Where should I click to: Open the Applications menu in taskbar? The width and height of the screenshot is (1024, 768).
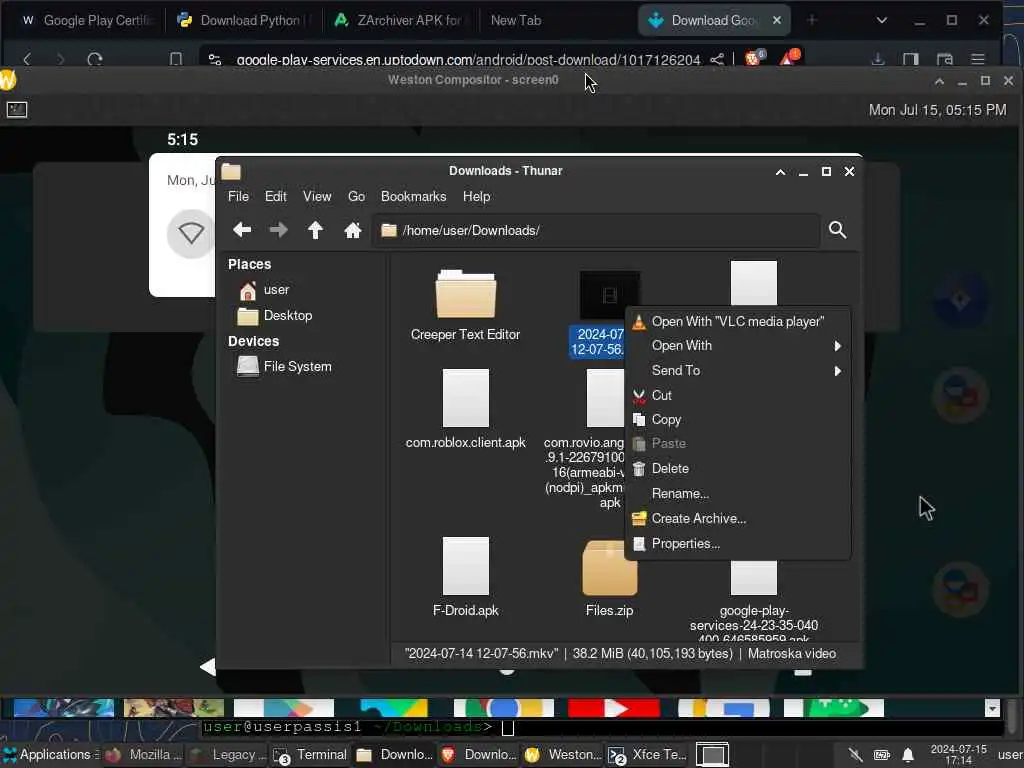click(x=50, y=754)
